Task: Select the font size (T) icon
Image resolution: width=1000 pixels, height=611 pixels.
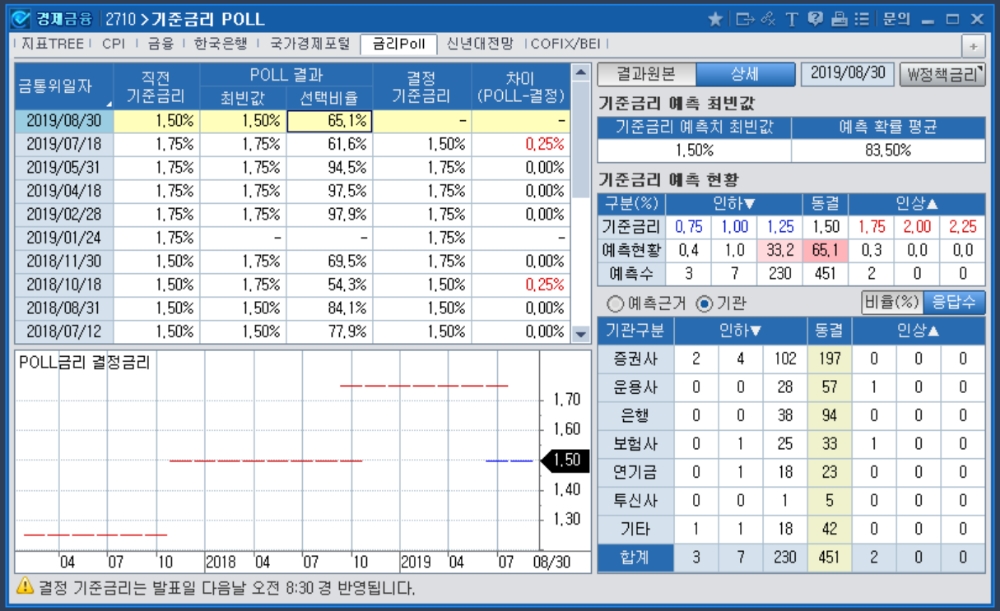Action: pyautogui.click(x=791, y=17)
